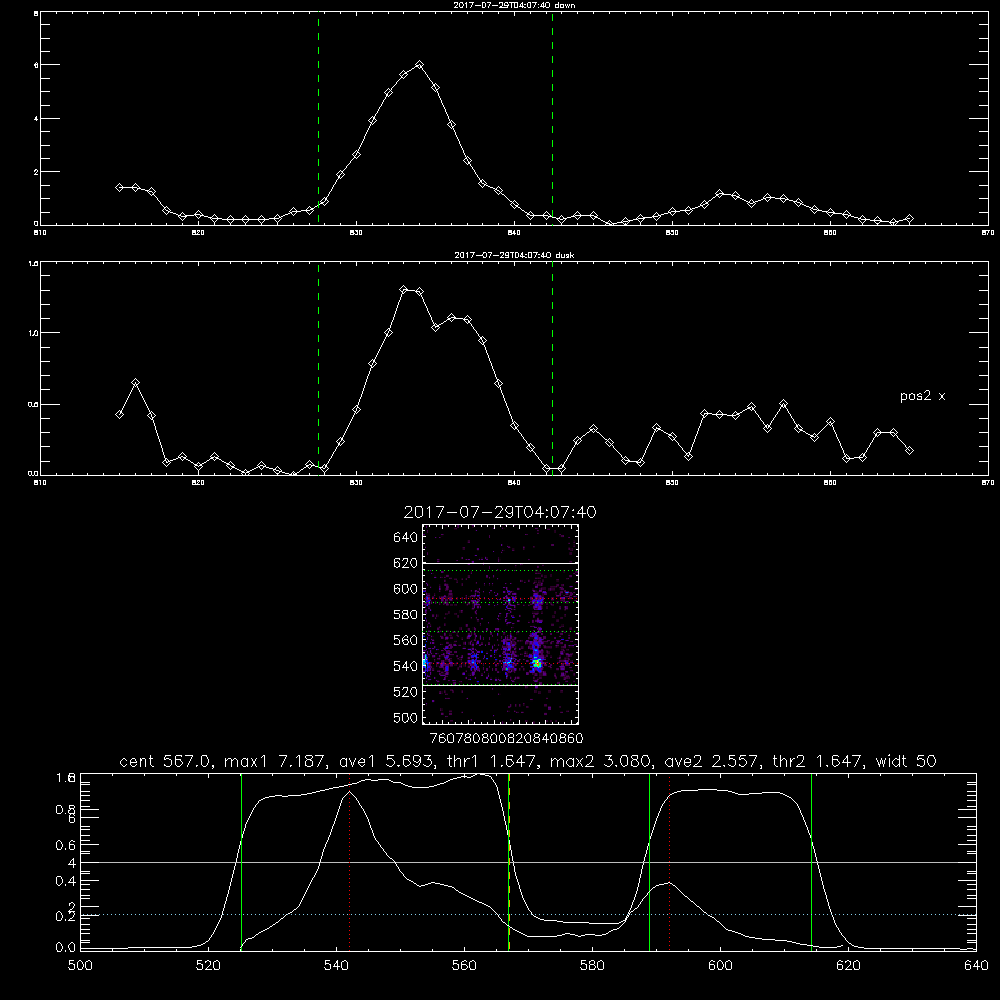This screenshot has height=1000, width=1000.
Task: Click the solid green line near 614 in profile plot
Action: point(811,861)
